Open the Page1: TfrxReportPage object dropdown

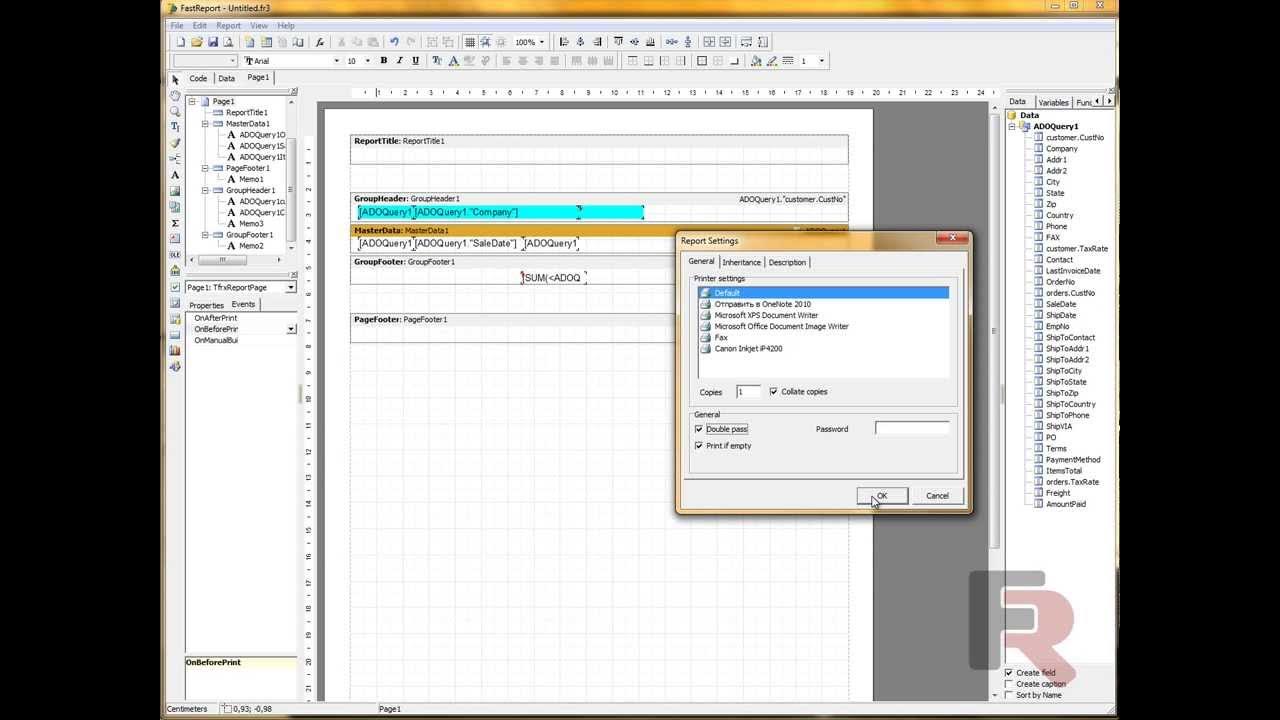[291, 288]
